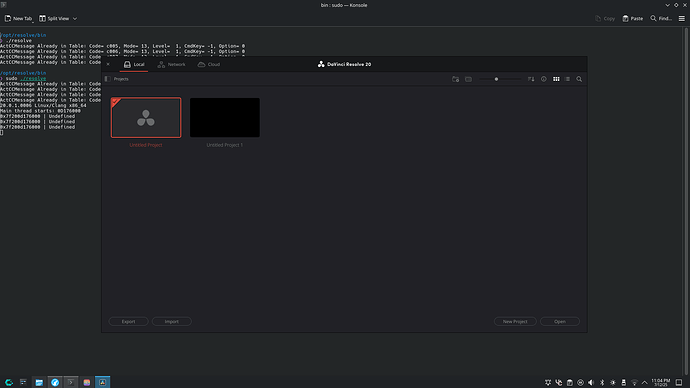690x388 pixels.
Task: Open the Dolphin file manager taskbar icon
Action: coord(39,382)
